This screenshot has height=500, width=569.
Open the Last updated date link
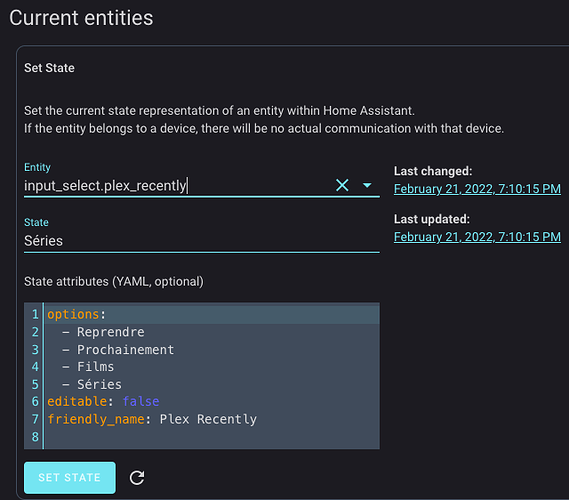477,237
